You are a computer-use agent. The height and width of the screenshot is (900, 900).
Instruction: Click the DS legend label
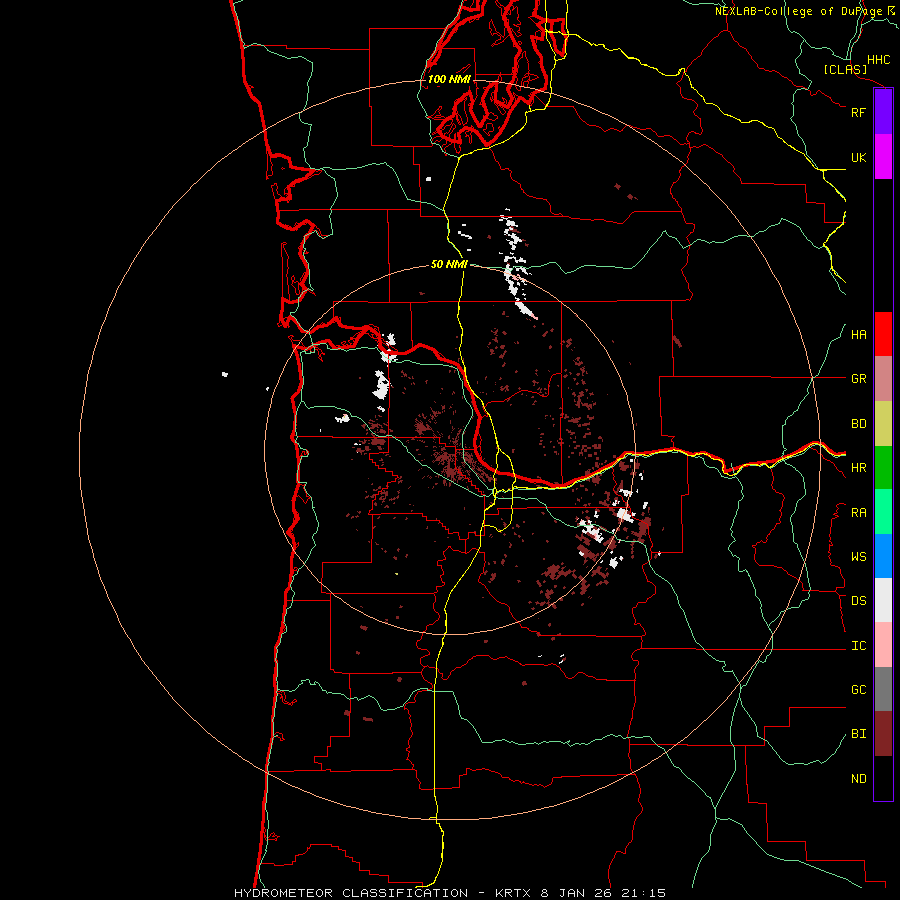[x=858, y=601]
